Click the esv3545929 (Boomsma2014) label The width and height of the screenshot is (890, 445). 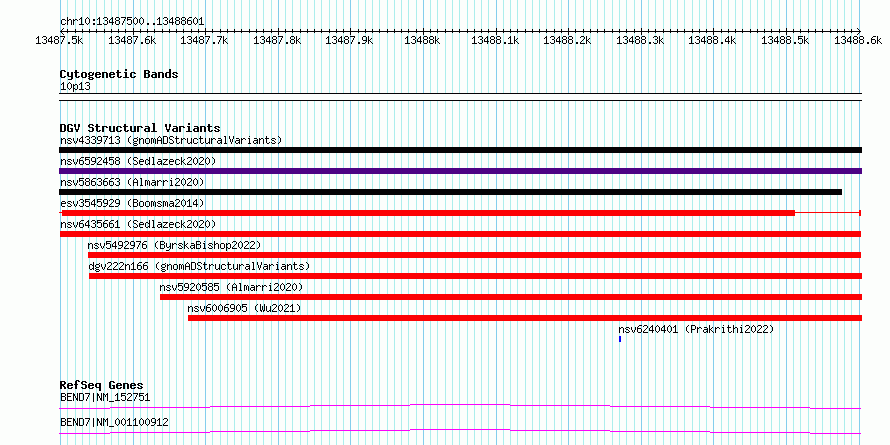click(132, 203)
